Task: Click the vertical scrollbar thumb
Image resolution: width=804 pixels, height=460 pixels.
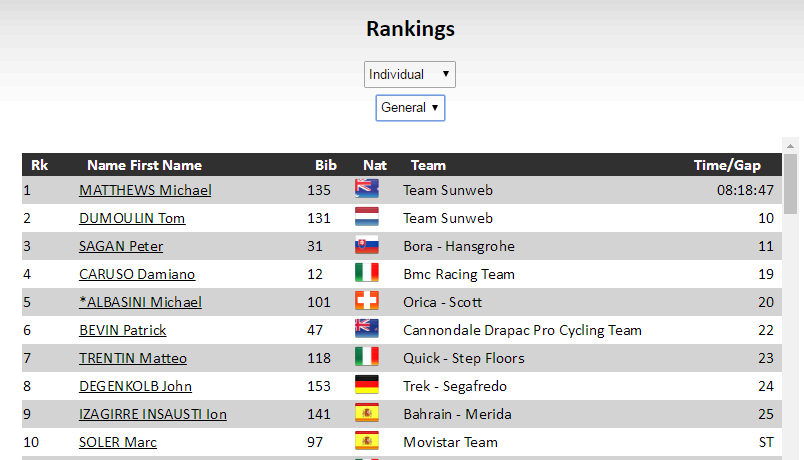Action: coord(790,185)
